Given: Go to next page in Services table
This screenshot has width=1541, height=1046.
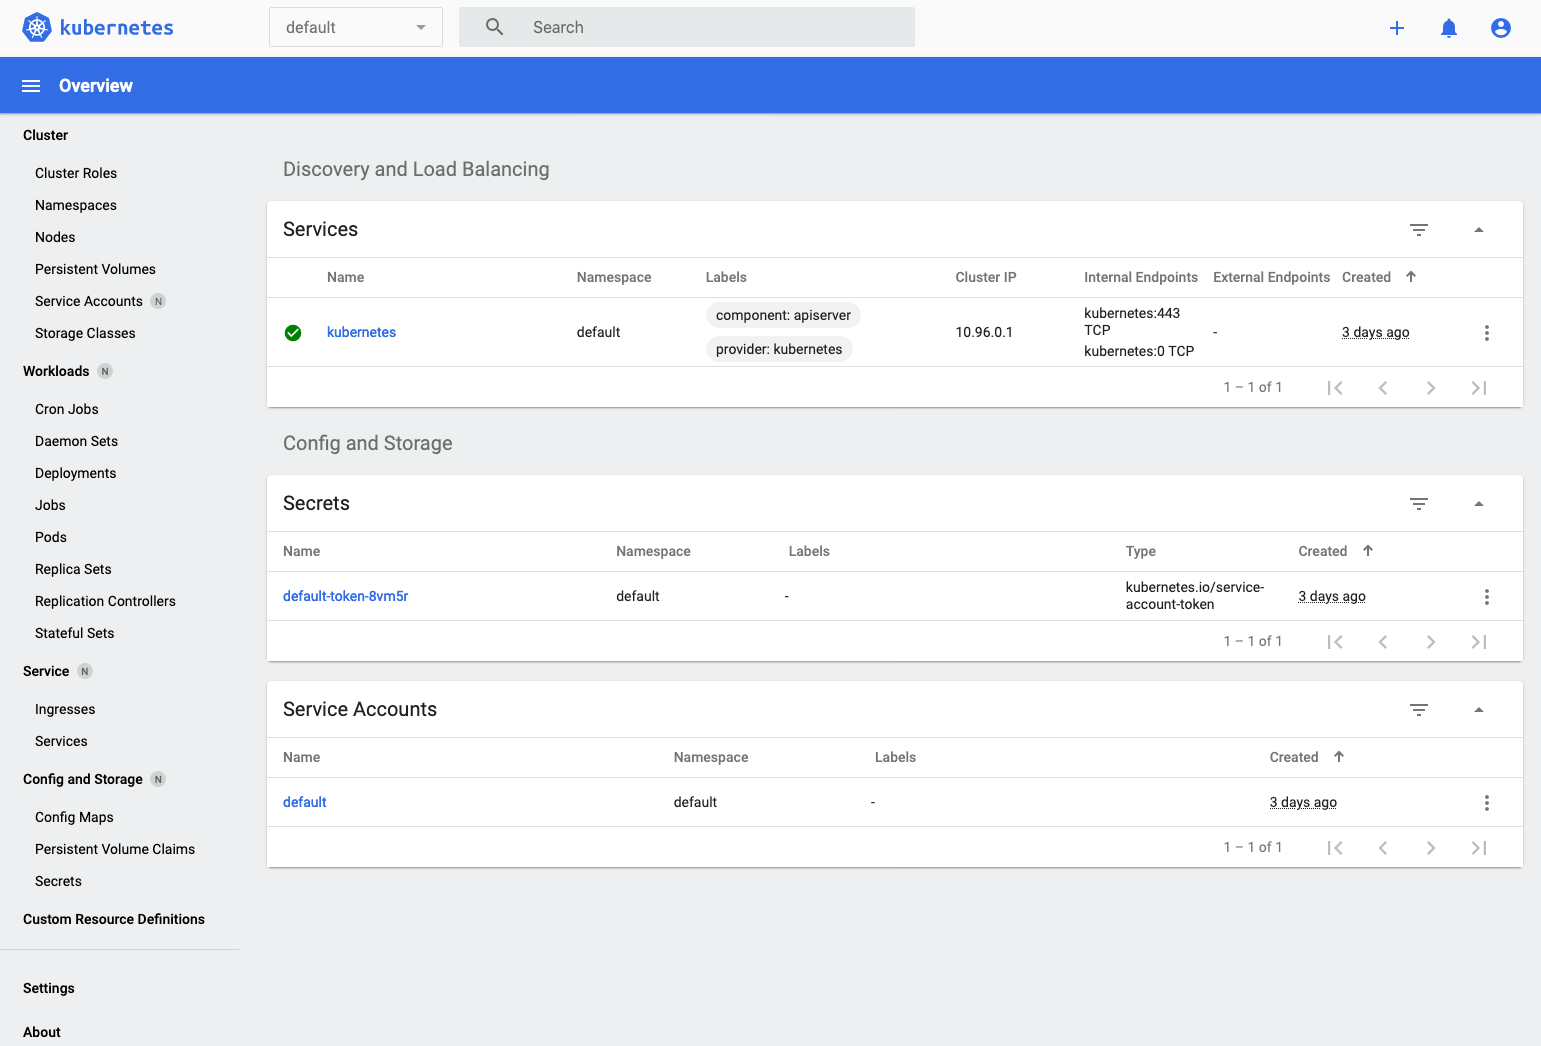Looking at the screenshot, I should pos(1431,388).
